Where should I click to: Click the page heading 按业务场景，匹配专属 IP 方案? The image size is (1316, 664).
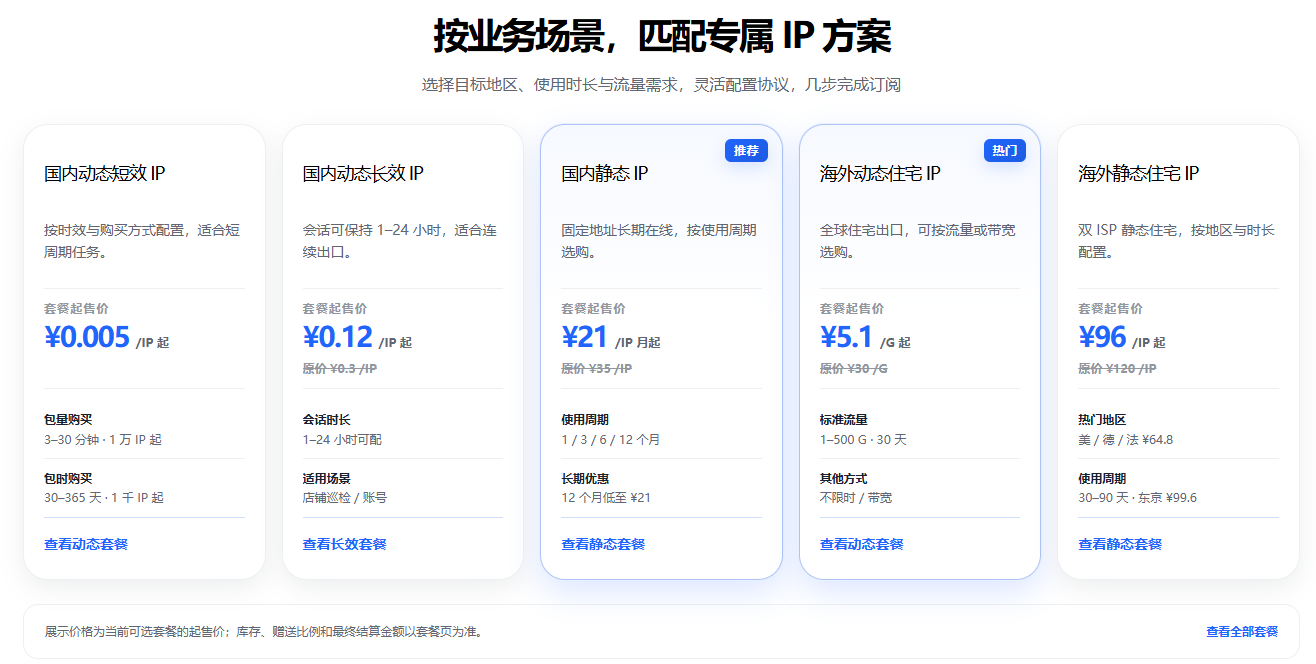(x=662, y=37)
